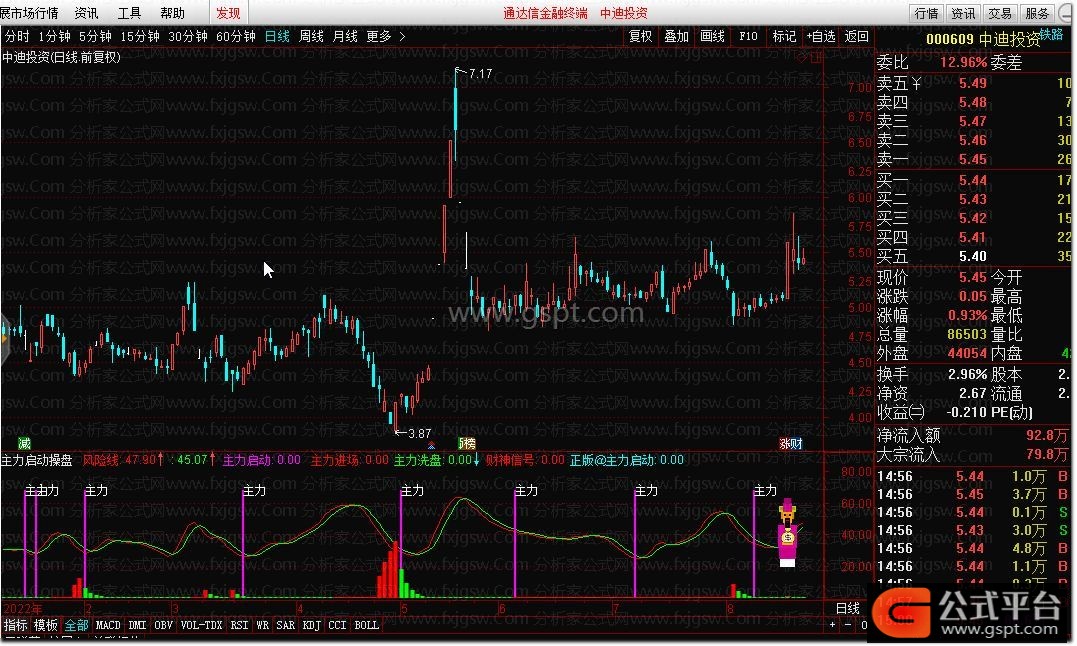
Task: Open the 帮助 menu
Action: (172, 13)
